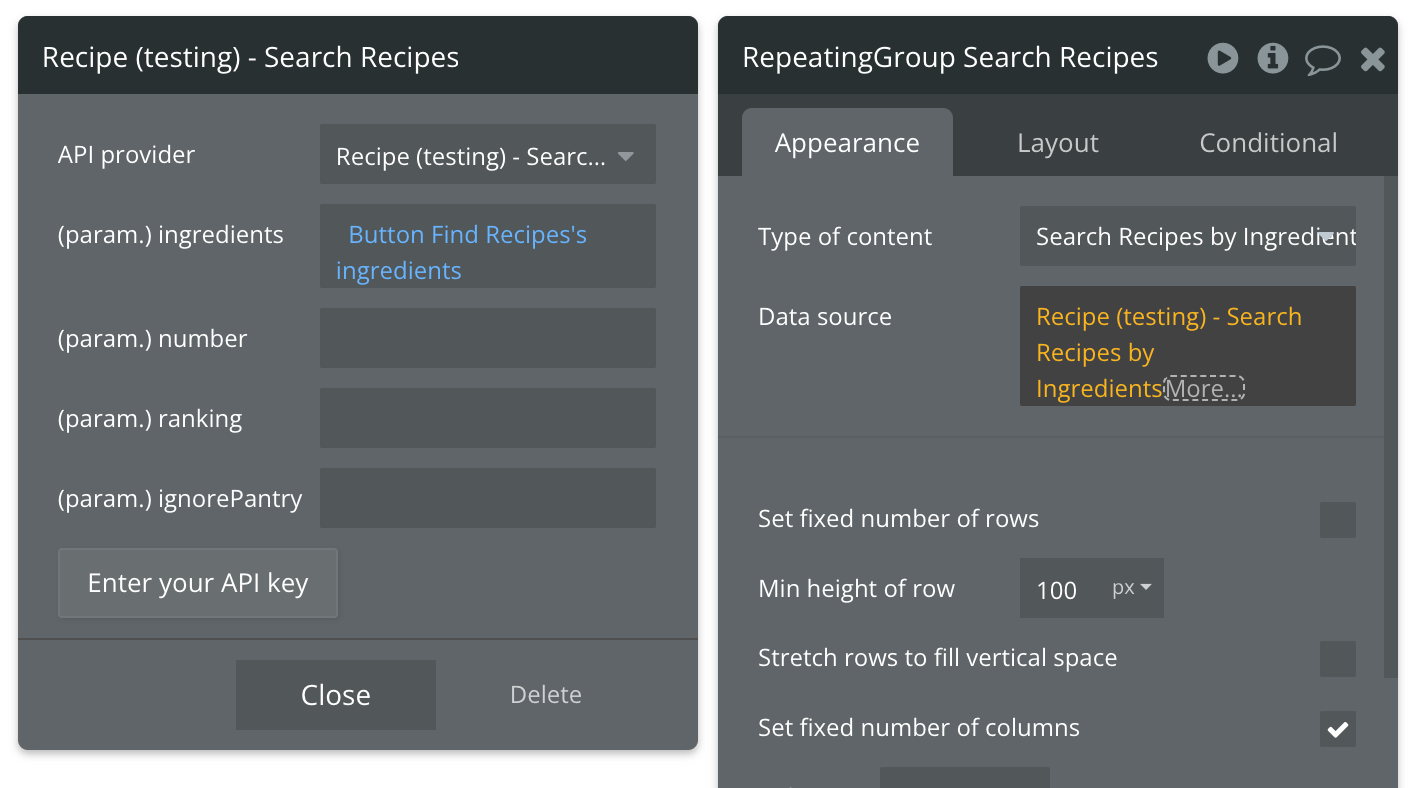The image size is (1416, 788).
Task: Click the comment bubble icon
Action: point(1322,59)
